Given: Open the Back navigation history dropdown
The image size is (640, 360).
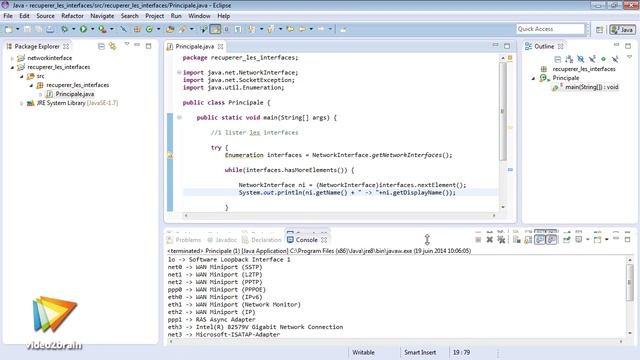Looking at the screenshot, I should click(x=311, y=29).
